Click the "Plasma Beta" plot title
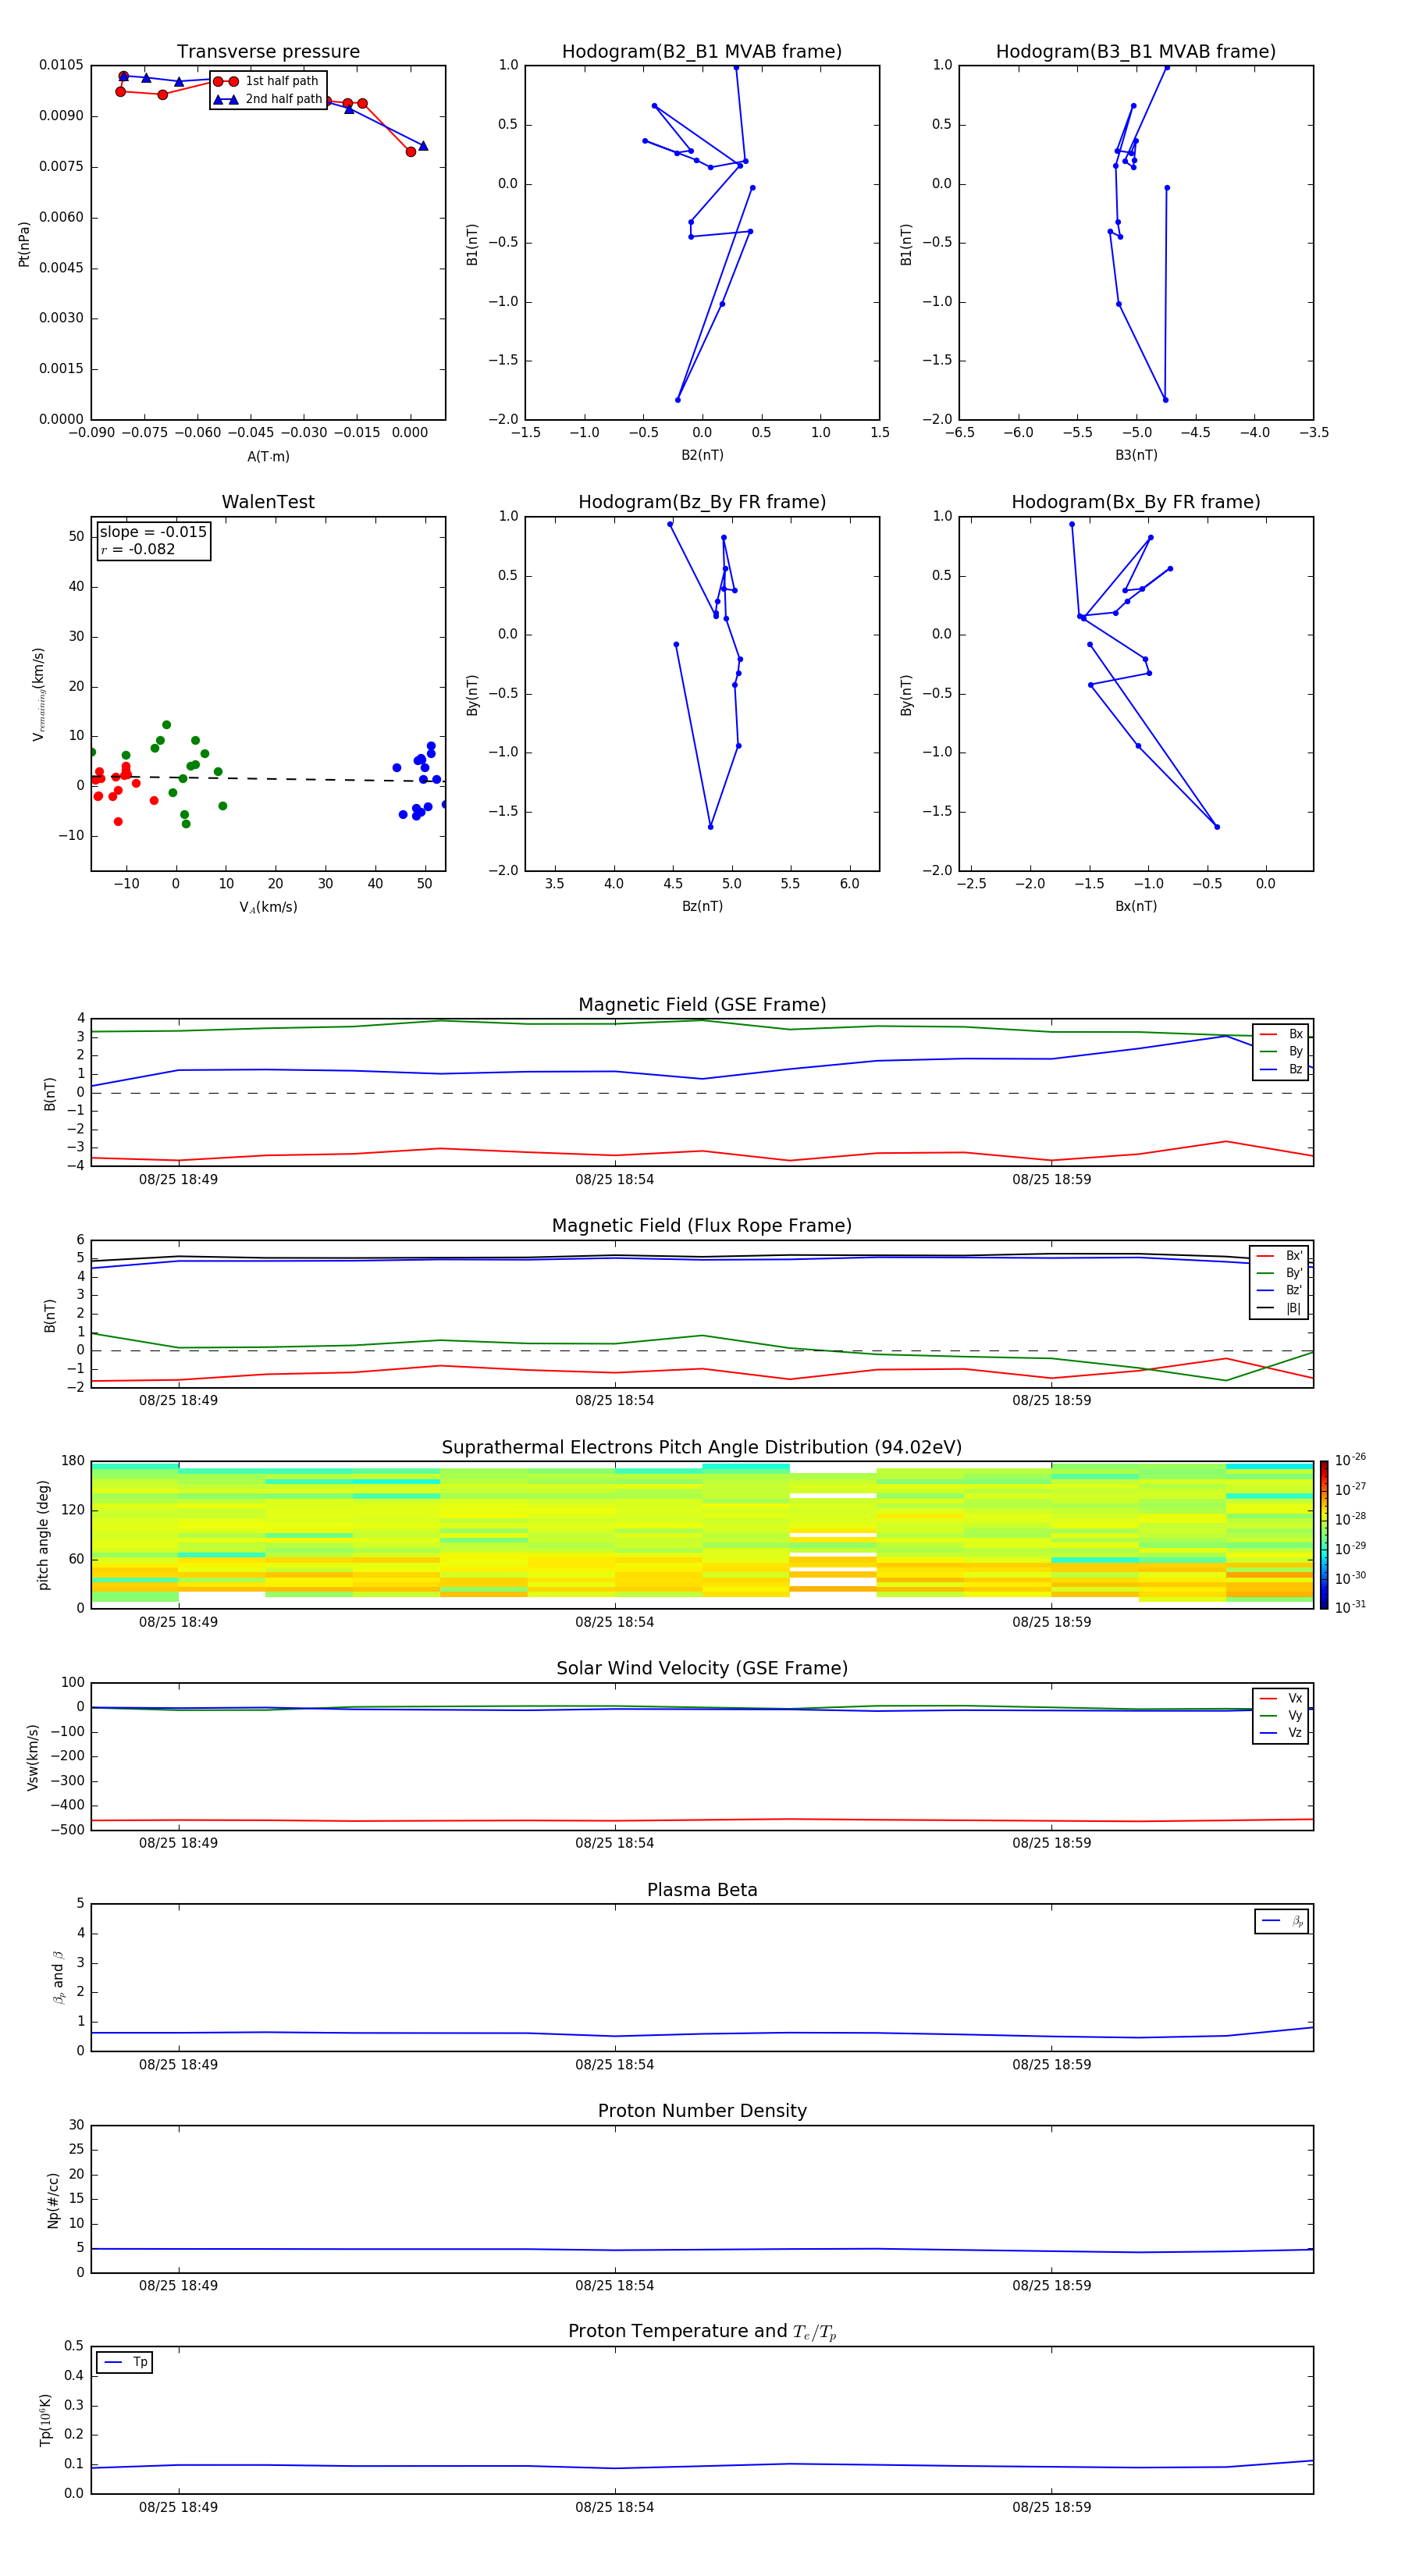1405x2576 pixels. tap(702, 1890)
